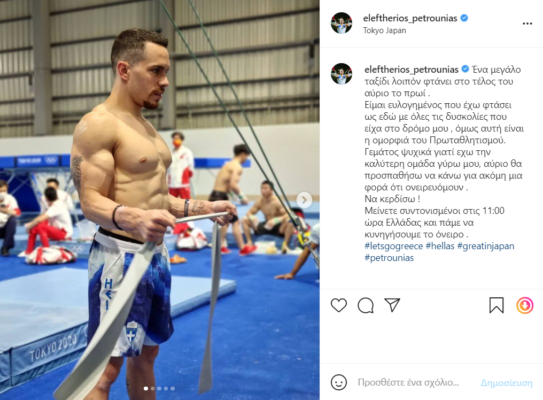The image size is (543, 400).
Task: Click the Δημοσίευση post button
Action: (506, 383)
